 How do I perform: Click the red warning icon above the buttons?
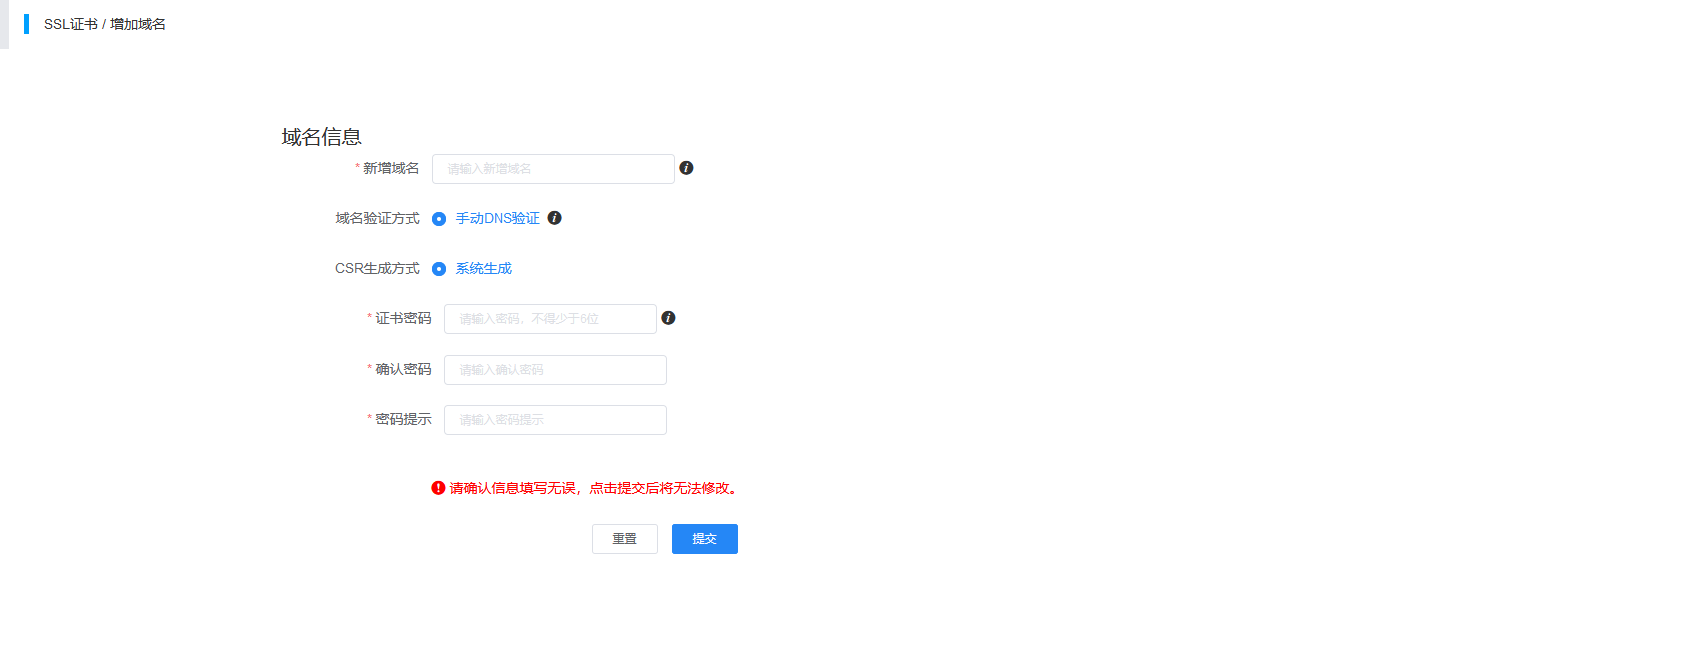coord(438,488)
